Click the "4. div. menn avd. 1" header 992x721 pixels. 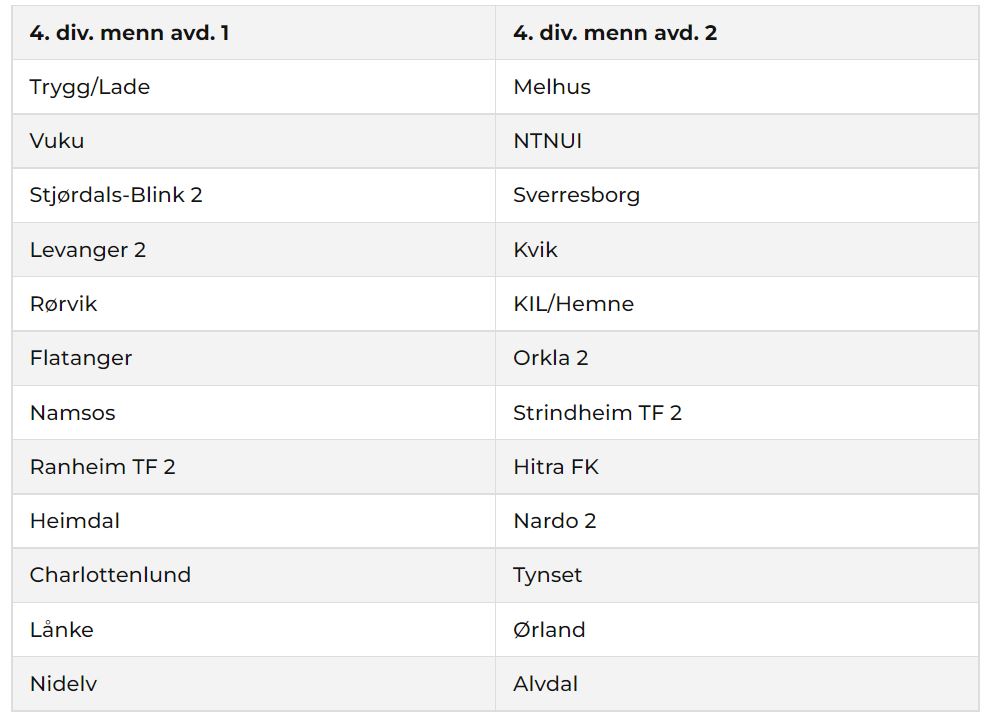129,33
